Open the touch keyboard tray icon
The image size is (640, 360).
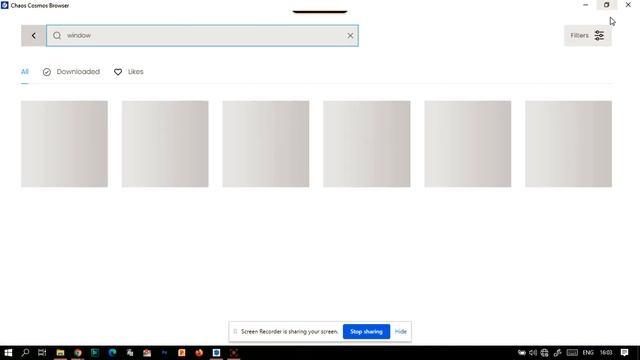tap(572, 353)
